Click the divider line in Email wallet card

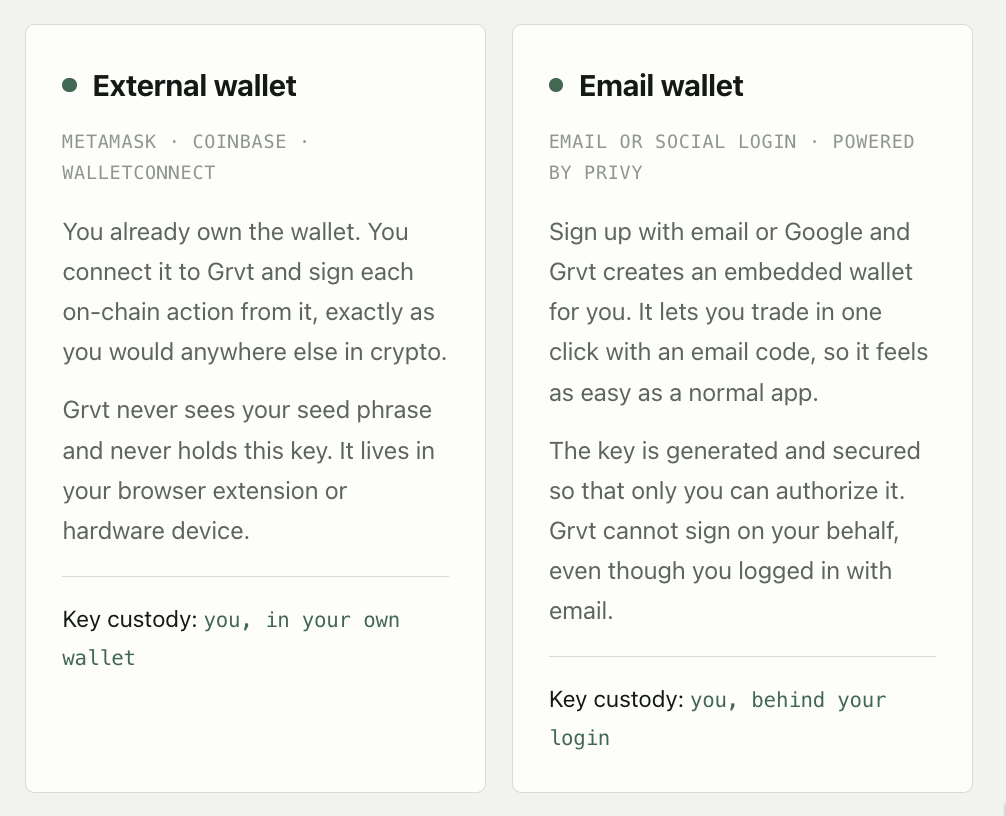point(742,656)
